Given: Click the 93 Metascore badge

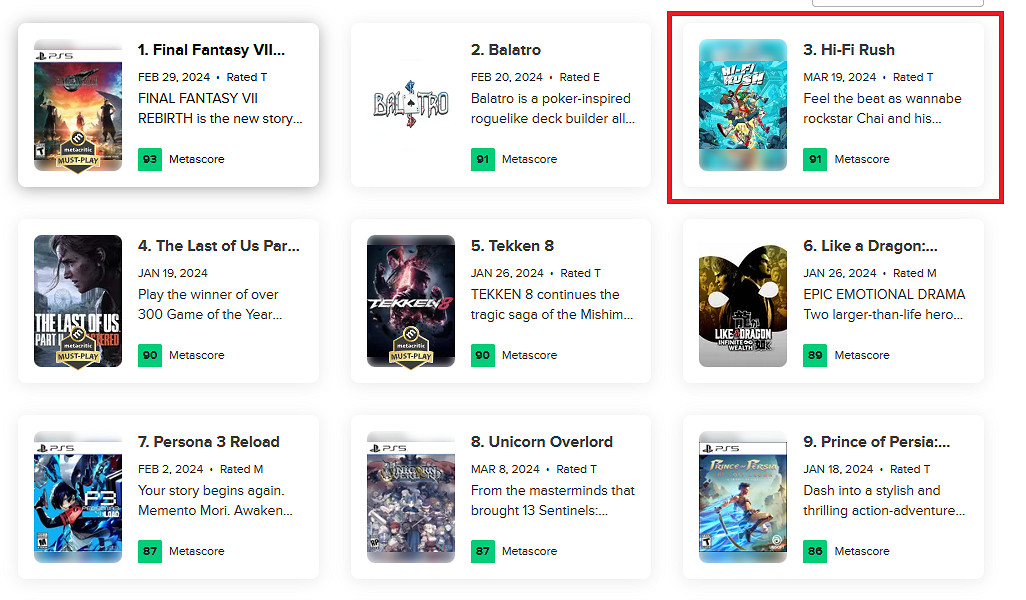Looking at the screenshot, I should point(150,159).
